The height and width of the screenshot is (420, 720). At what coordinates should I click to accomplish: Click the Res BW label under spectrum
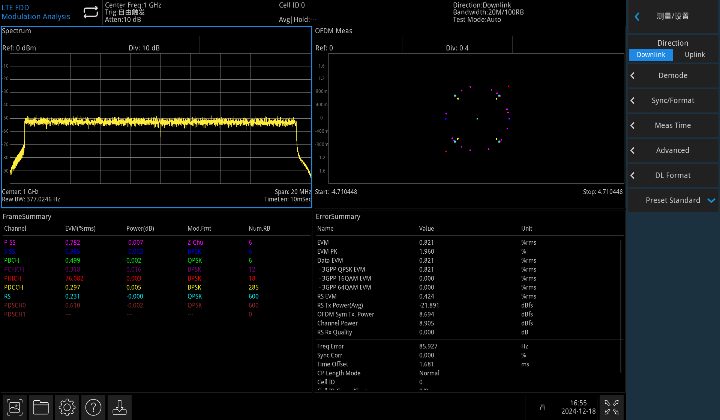(x=31, y=199)
